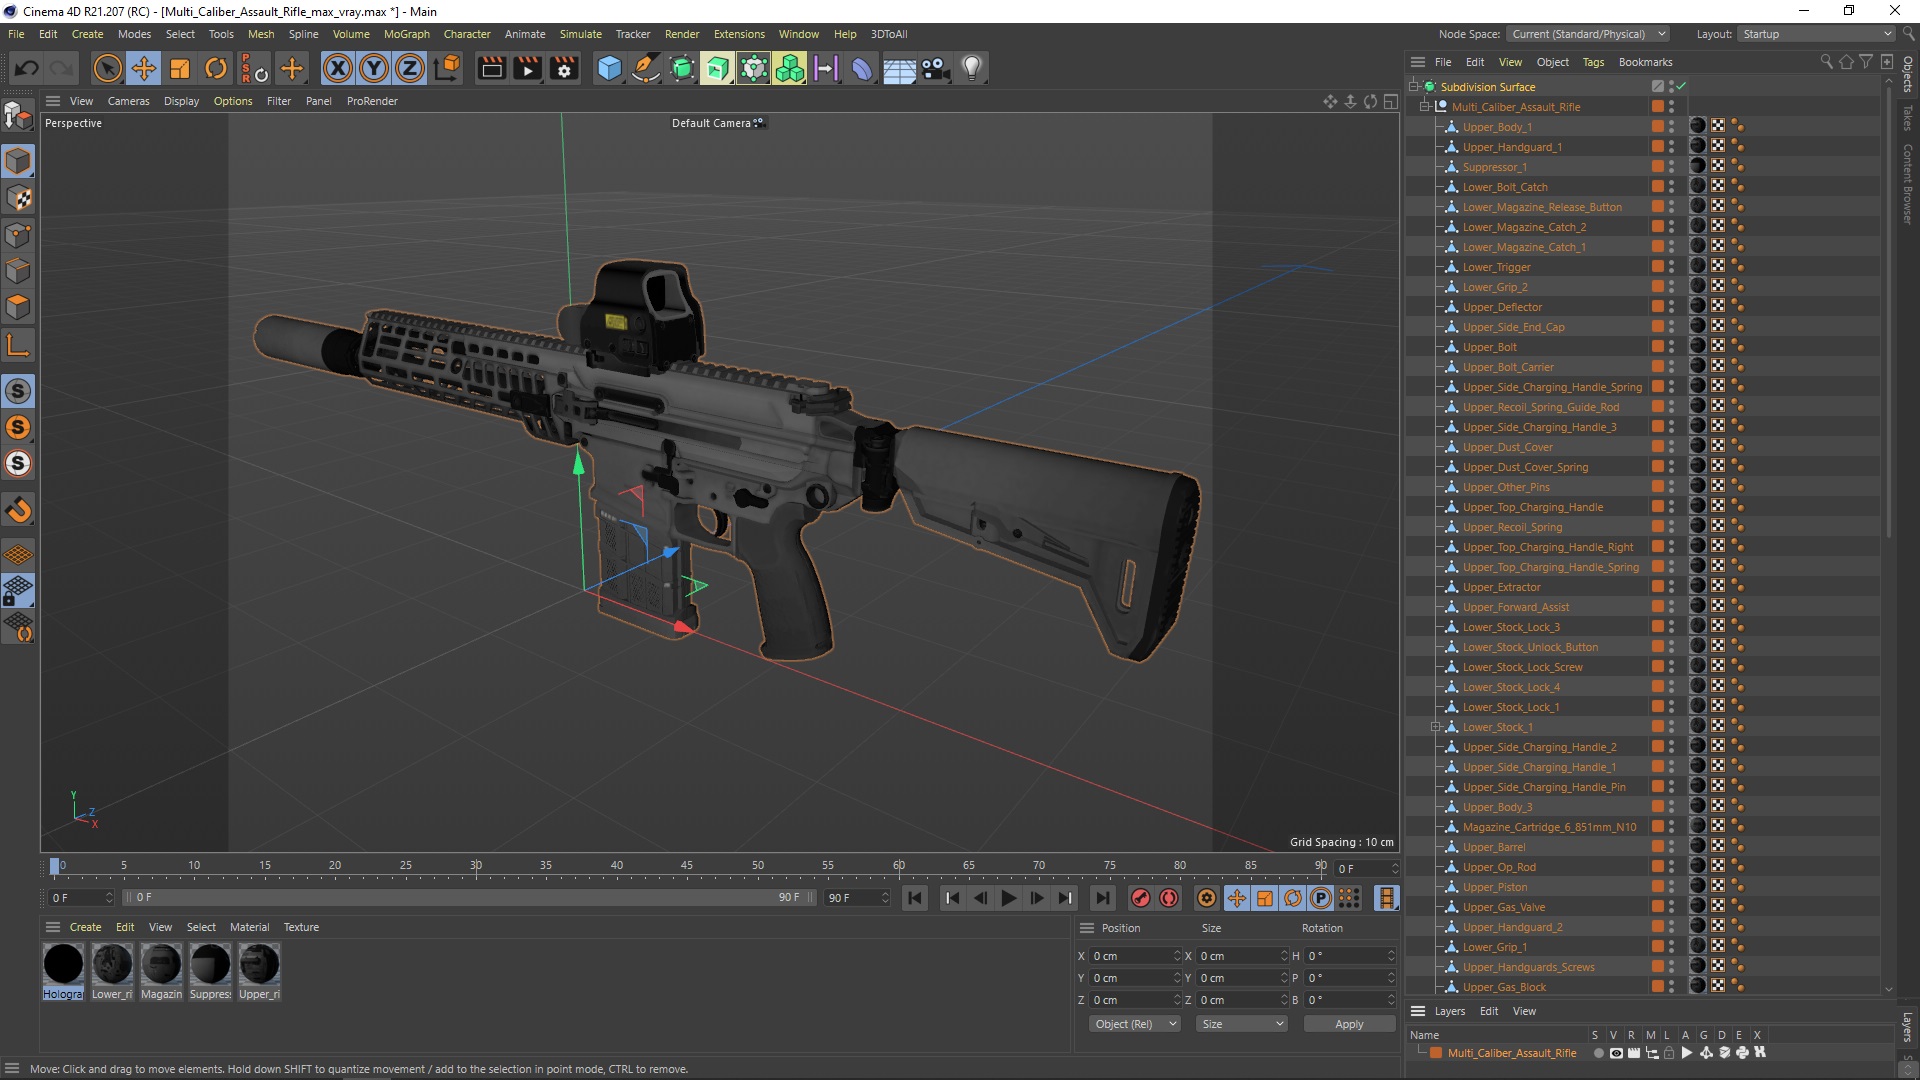Select the Live Selection tool icon
The height and width of the screenshot is (1080, 1920).
(x=107, y=67)
